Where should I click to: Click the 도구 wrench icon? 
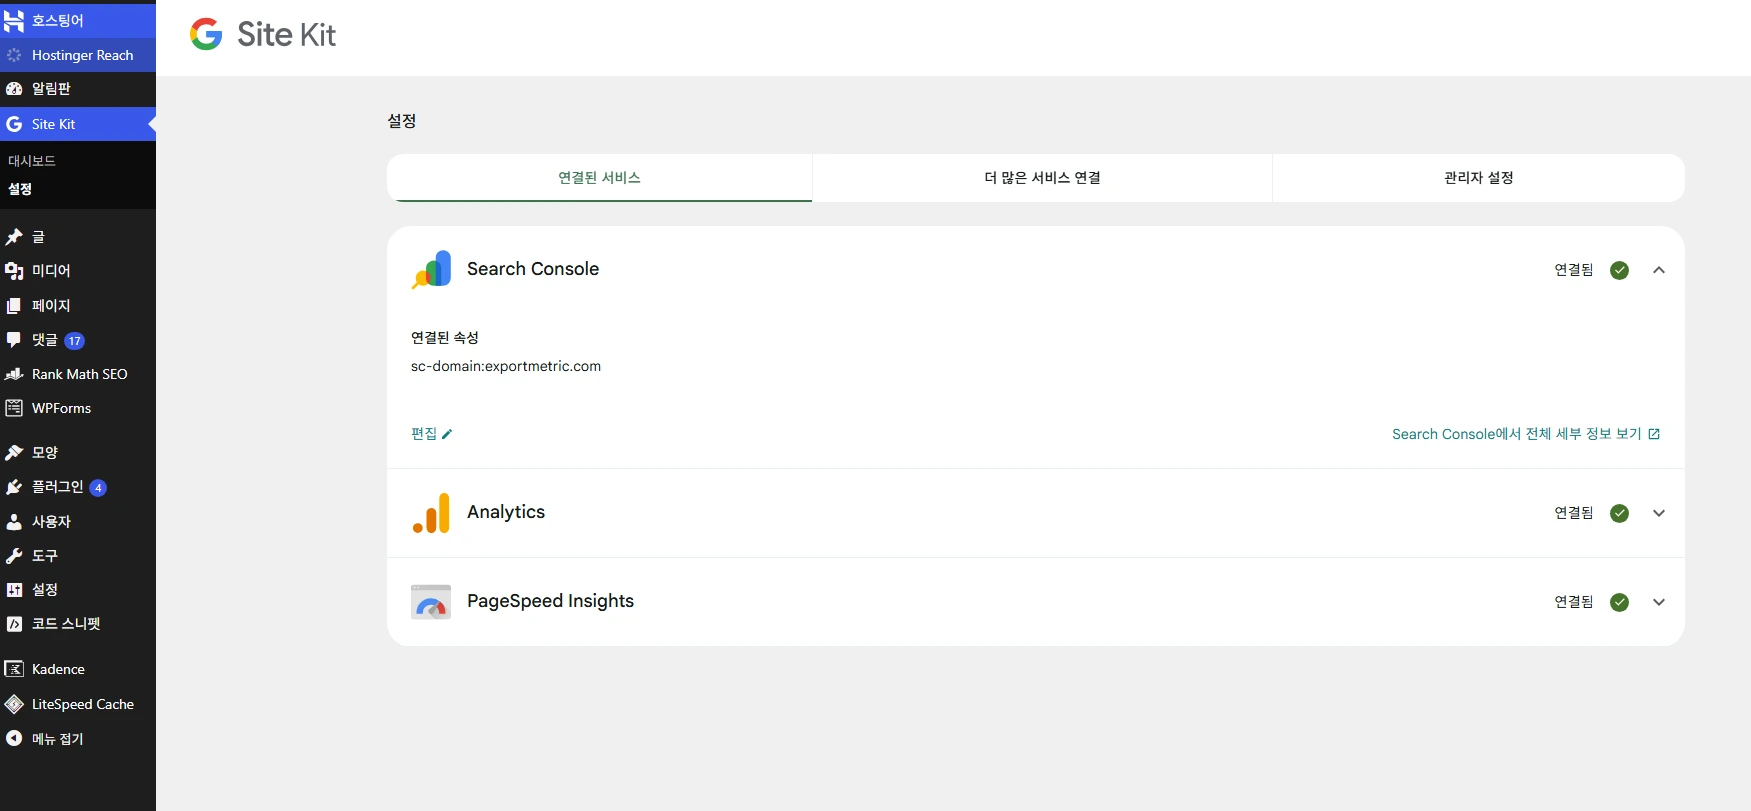pos(14,556)
